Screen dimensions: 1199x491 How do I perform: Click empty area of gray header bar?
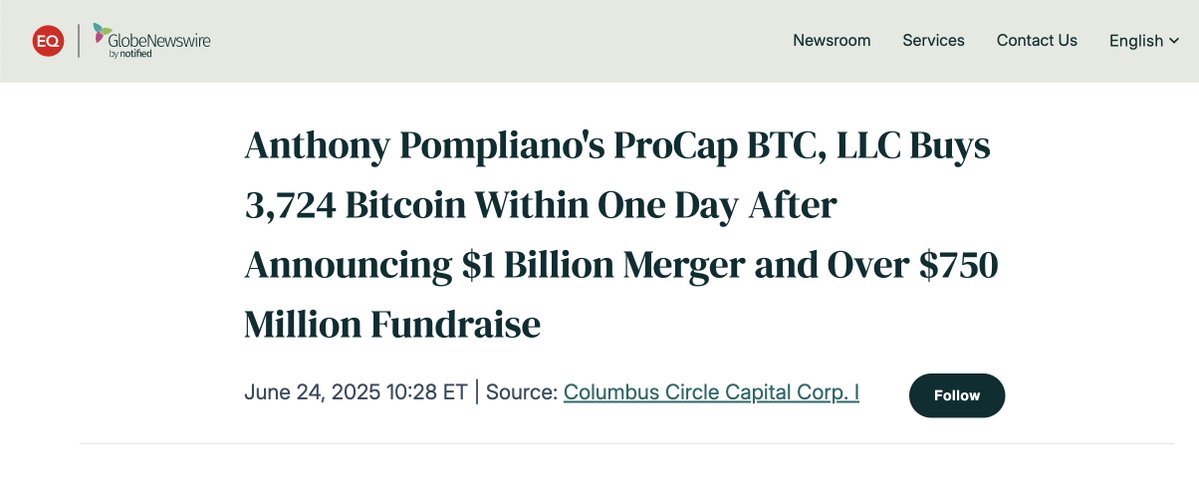(x=497, y=41)
